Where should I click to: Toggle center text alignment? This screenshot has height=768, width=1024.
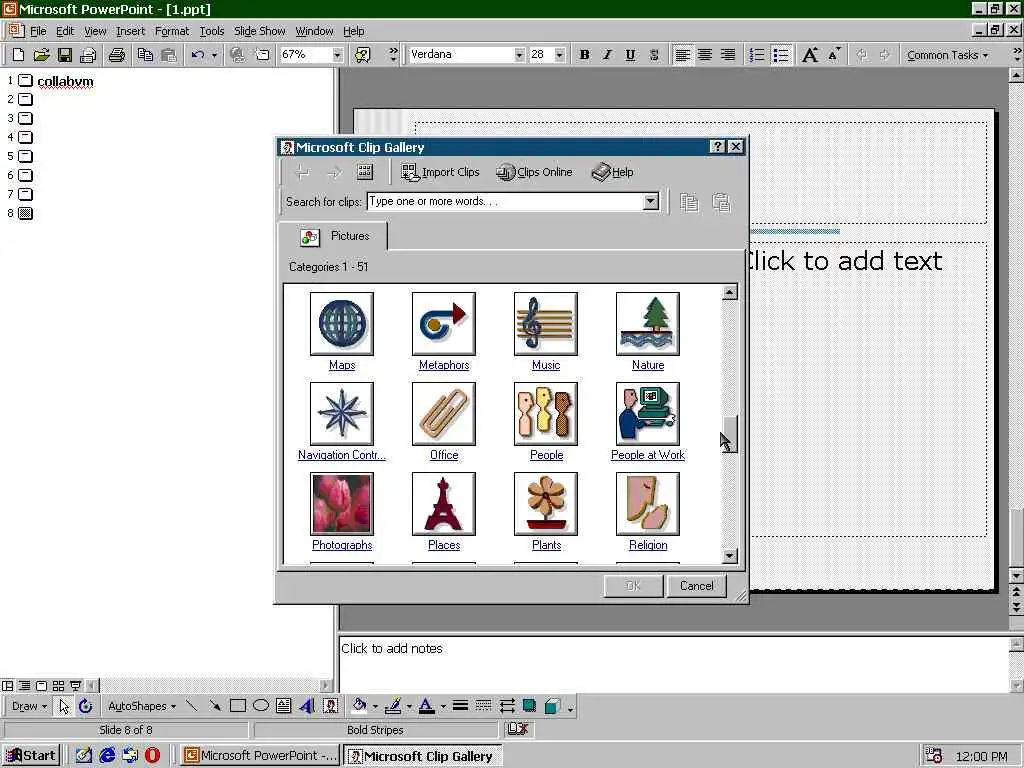pyautogui.click(x=705, y=55)
